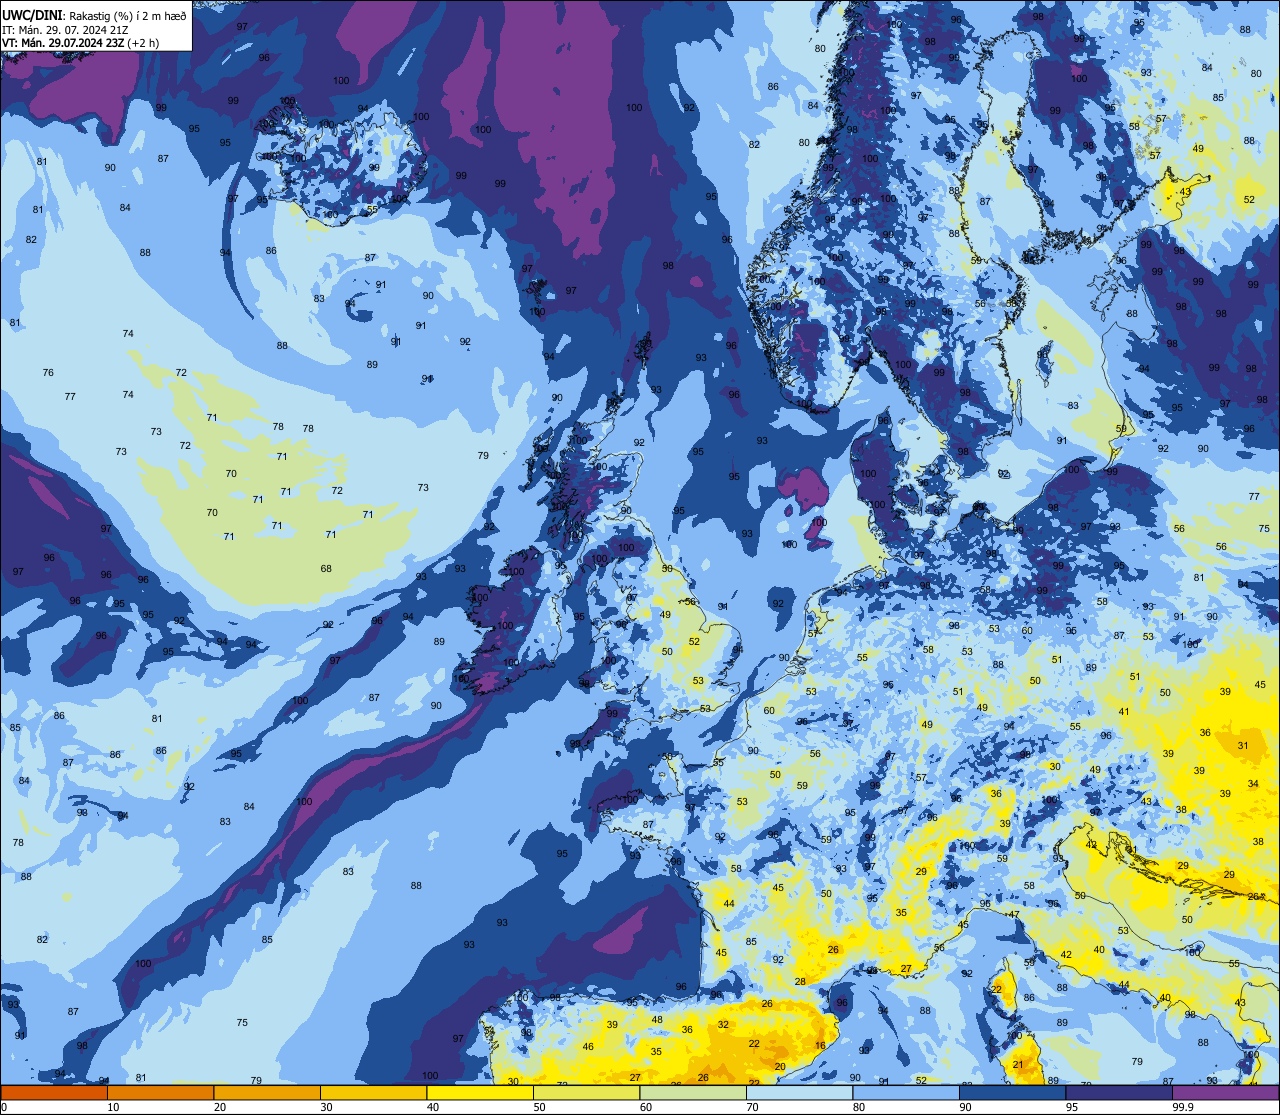The image size is (1280, 1115).
Task: Click the map value 32 over Spain
Action: (x=723, y=1025)
